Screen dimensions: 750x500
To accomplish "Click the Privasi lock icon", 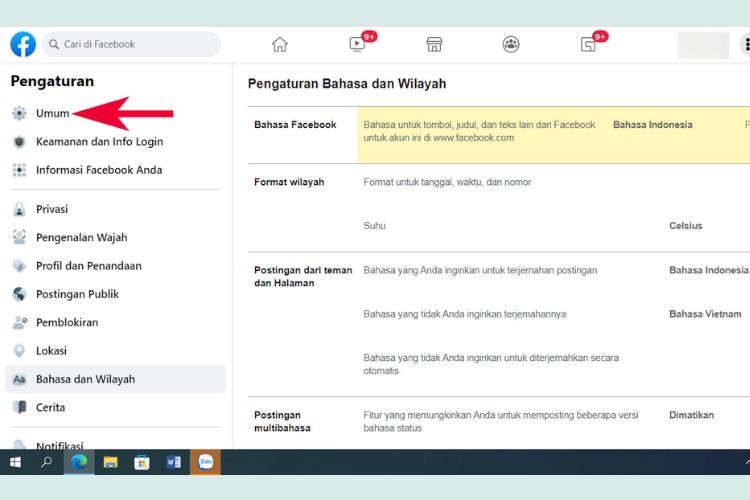I will coord(19,209).
